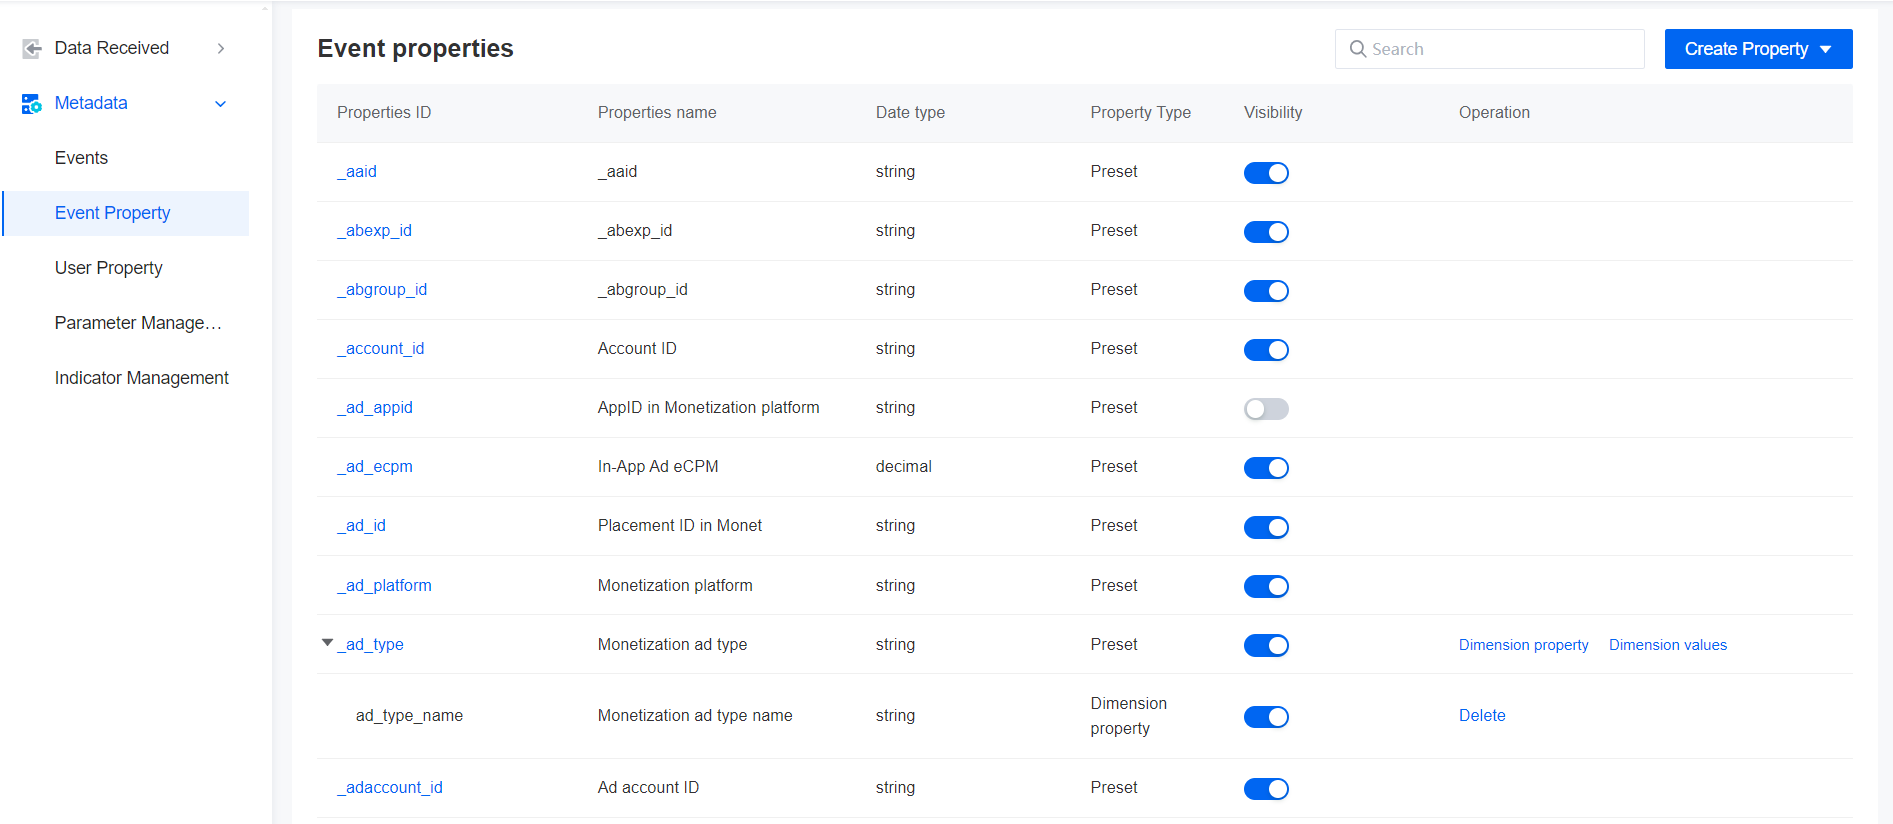The width and height of the screenshot is (1893, 824).
Task: Expand the Data Received menu chevron
Action: coord(221,48)
